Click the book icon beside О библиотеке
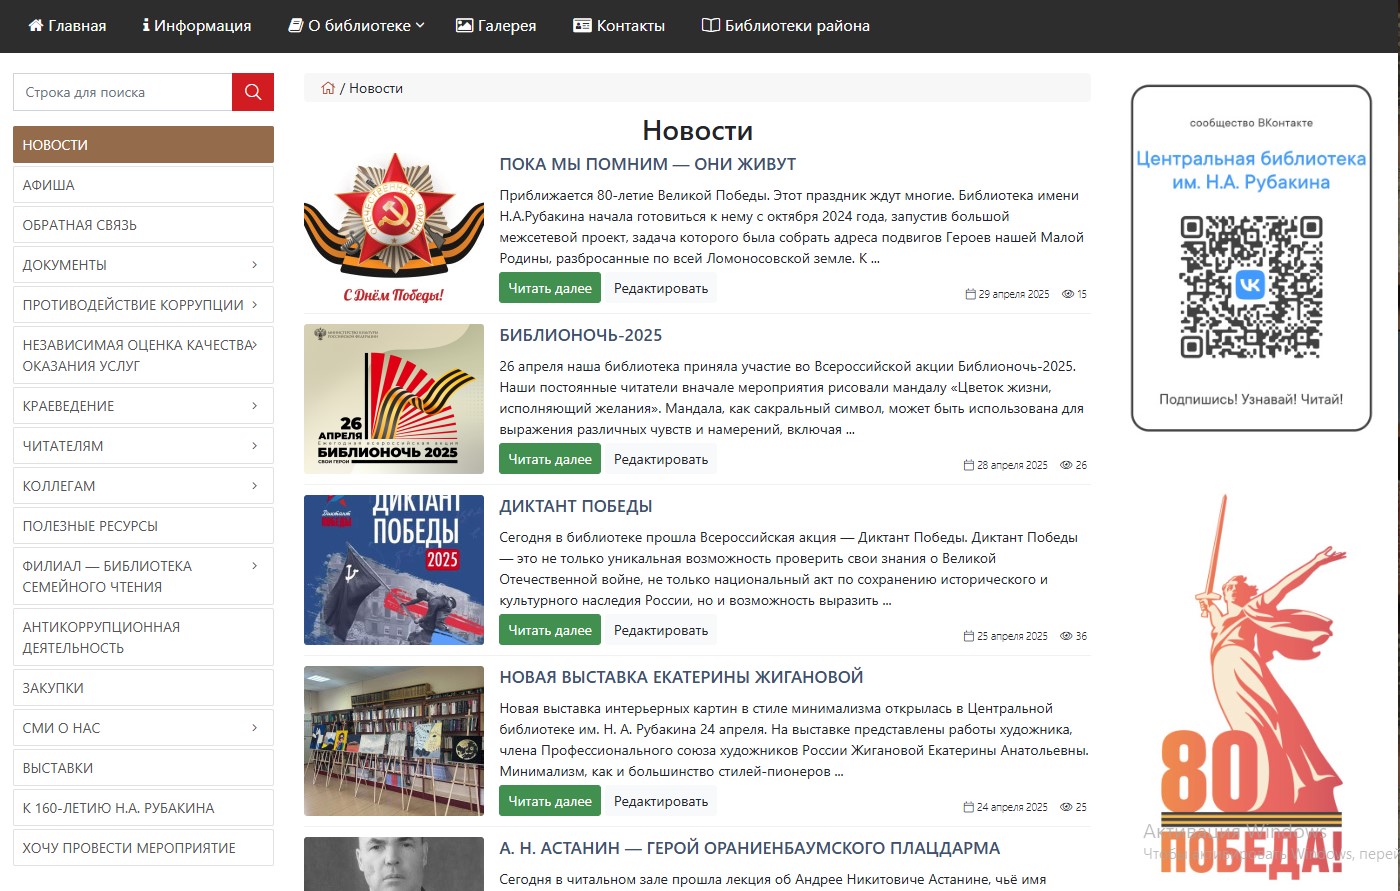The image size is (1400, 891). [296, 26]
